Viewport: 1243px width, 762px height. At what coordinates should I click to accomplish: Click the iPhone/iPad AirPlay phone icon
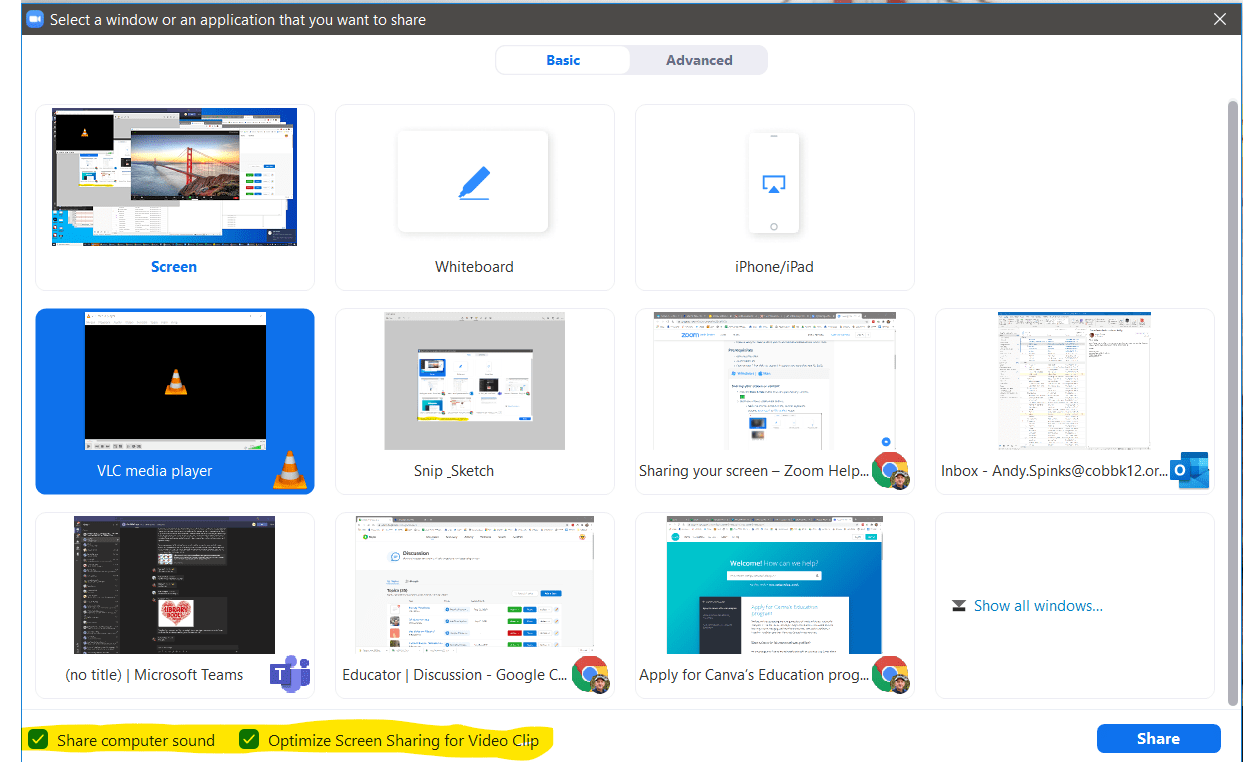point(774,183)
